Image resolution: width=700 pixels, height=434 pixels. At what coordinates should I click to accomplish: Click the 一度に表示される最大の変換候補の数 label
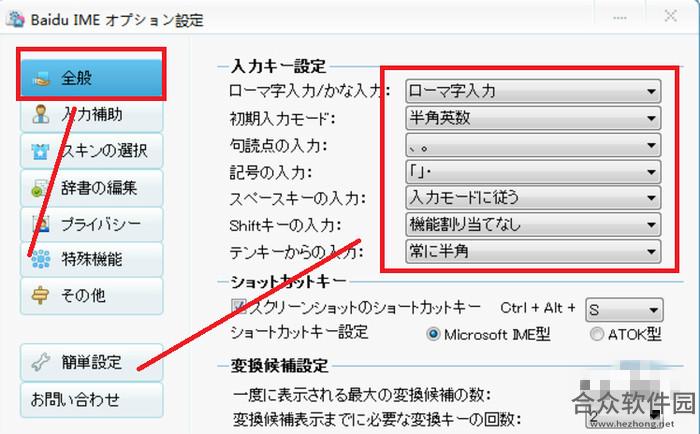tap(362, 395)
